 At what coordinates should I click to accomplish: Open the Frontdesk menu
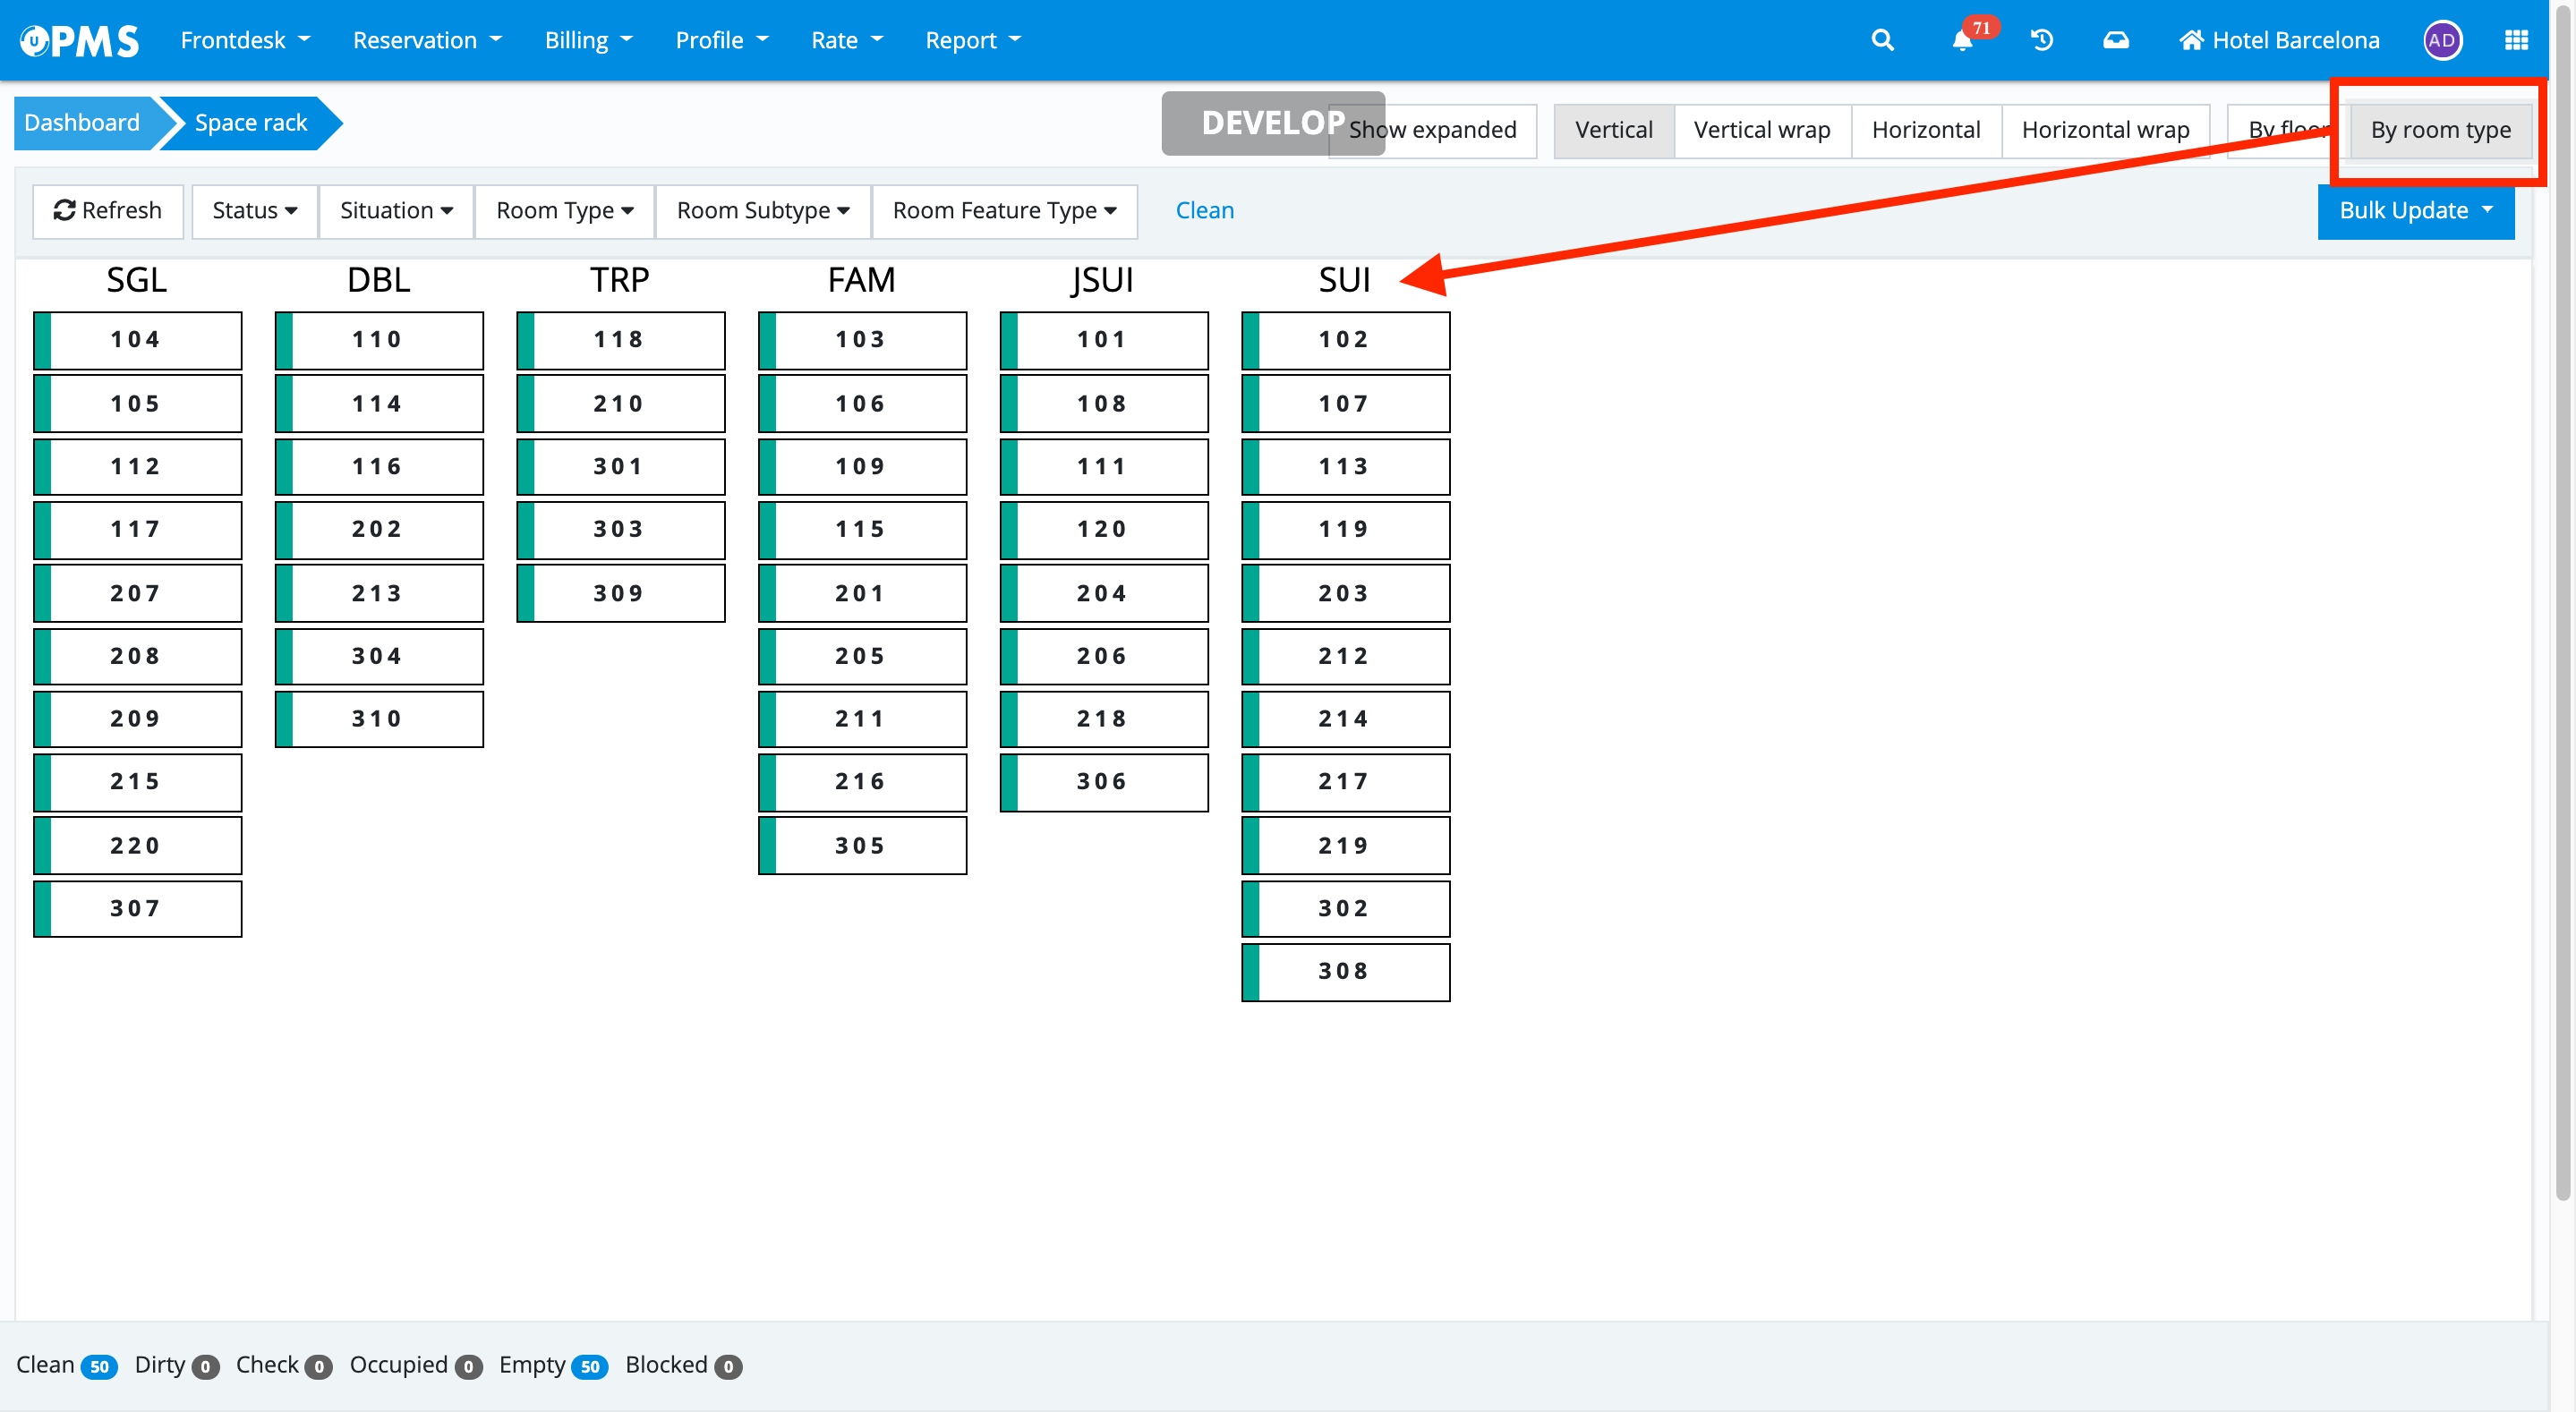click(x=245, y=40)
